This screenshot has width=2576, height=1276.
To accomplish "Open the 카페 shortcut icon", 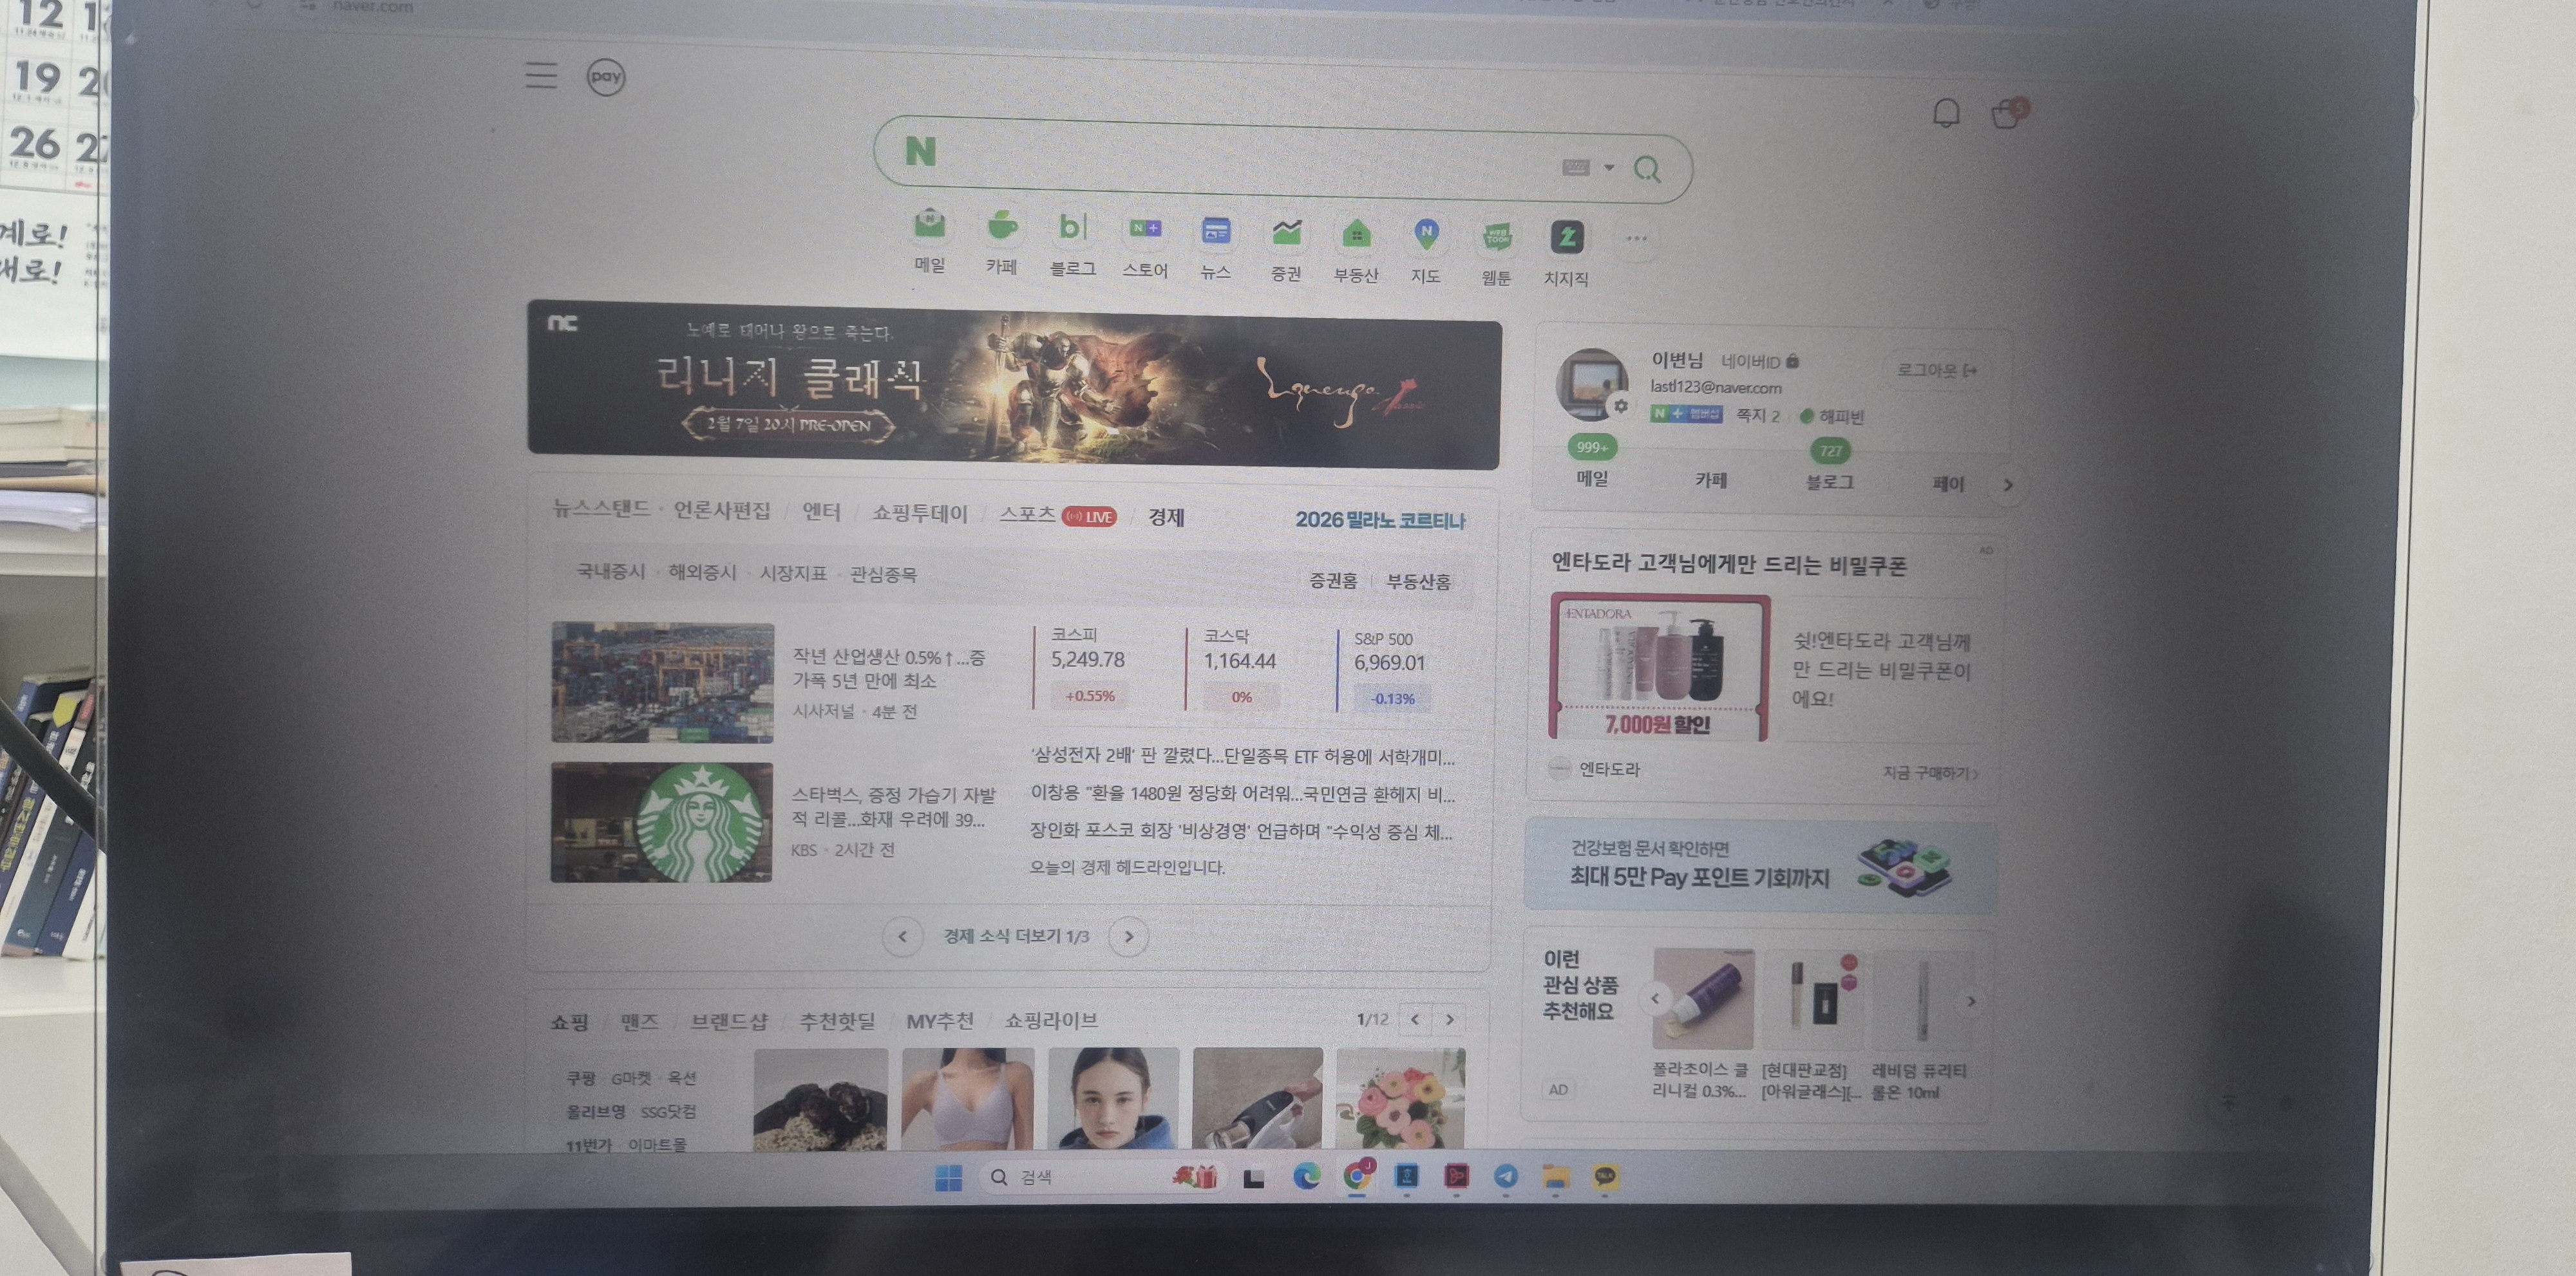I will (x=1001, y=227).
